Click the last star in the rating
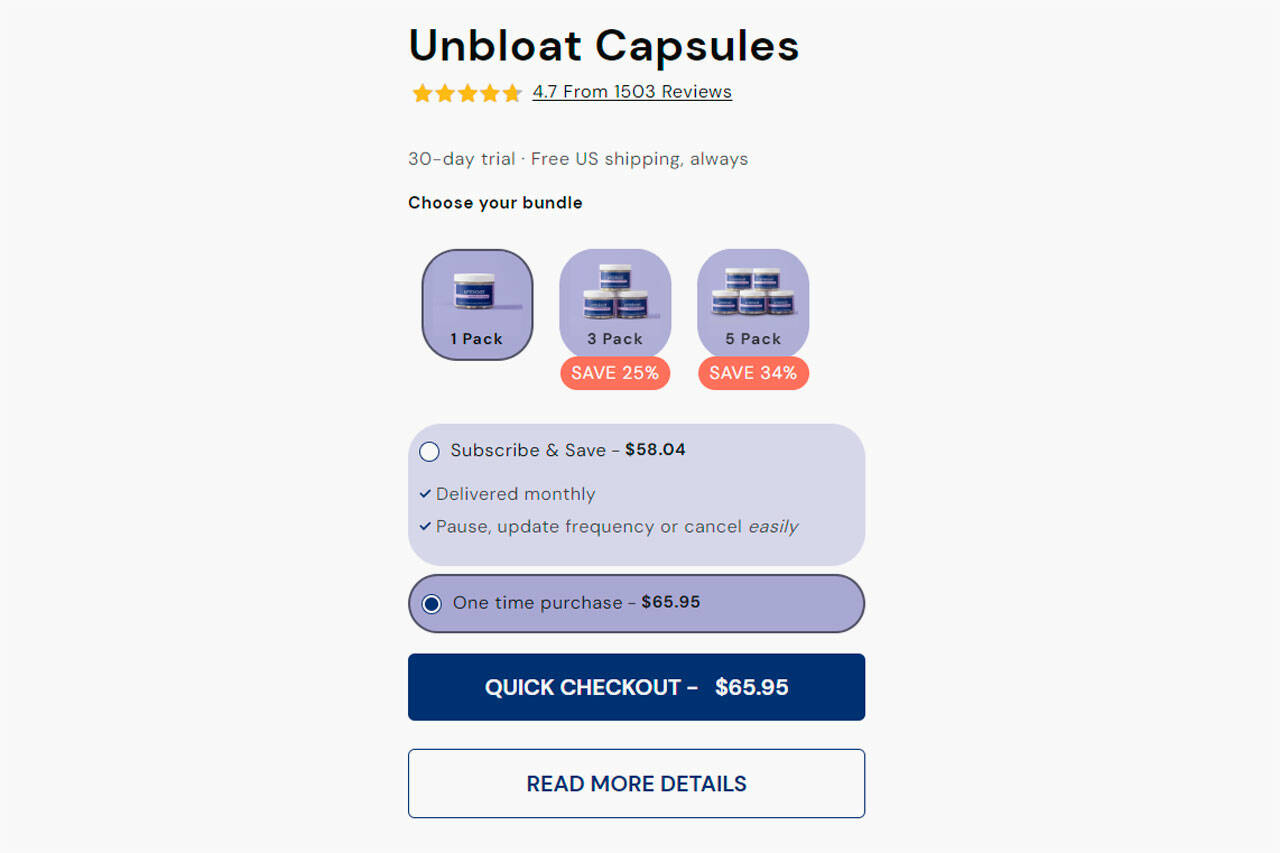Image resolution: width=1280 pixels, height=853 pixels. tap(511, 92)
